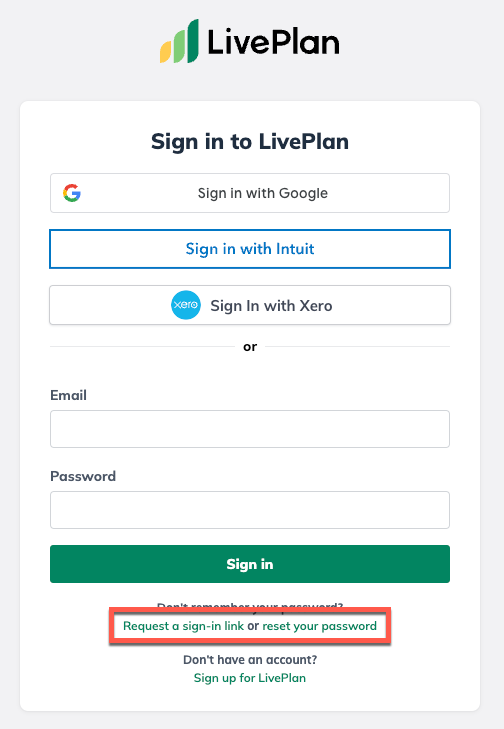504x729 pixels.
Task: Click the Google "G" logo icon
Action: tap(72, 193)
